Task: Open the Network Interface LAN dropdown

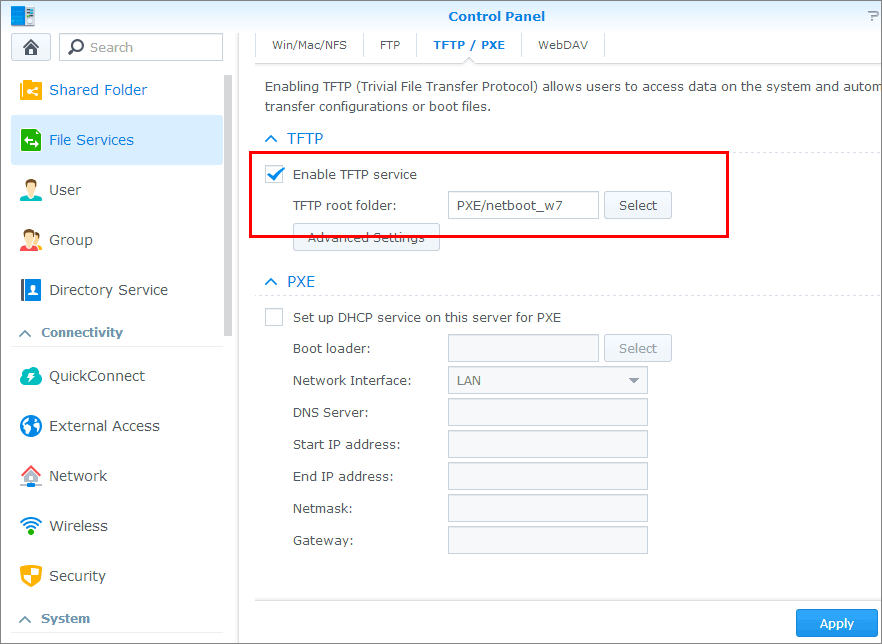Action: (633, 380)
